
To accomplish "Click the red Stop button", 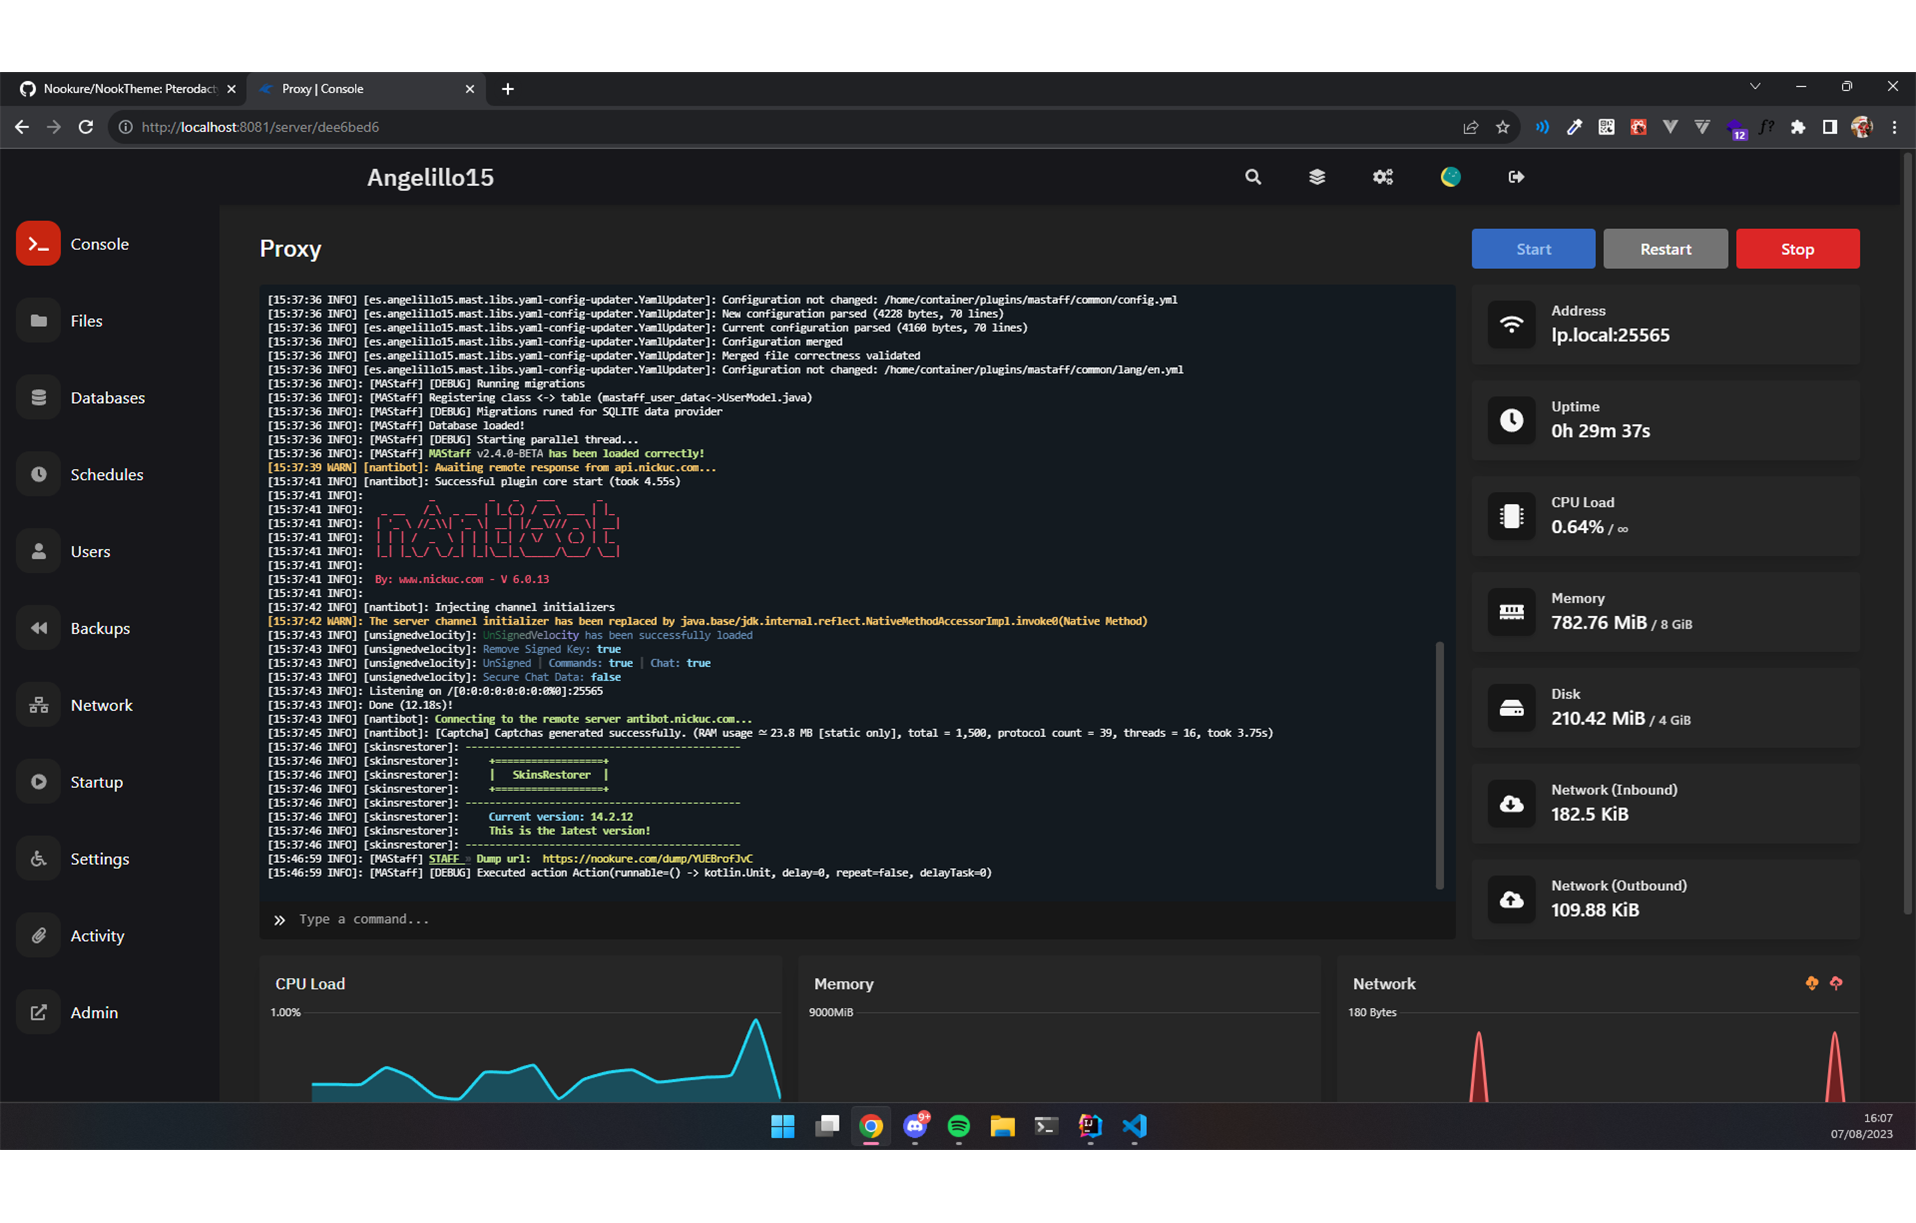I will click(1797, 249).
